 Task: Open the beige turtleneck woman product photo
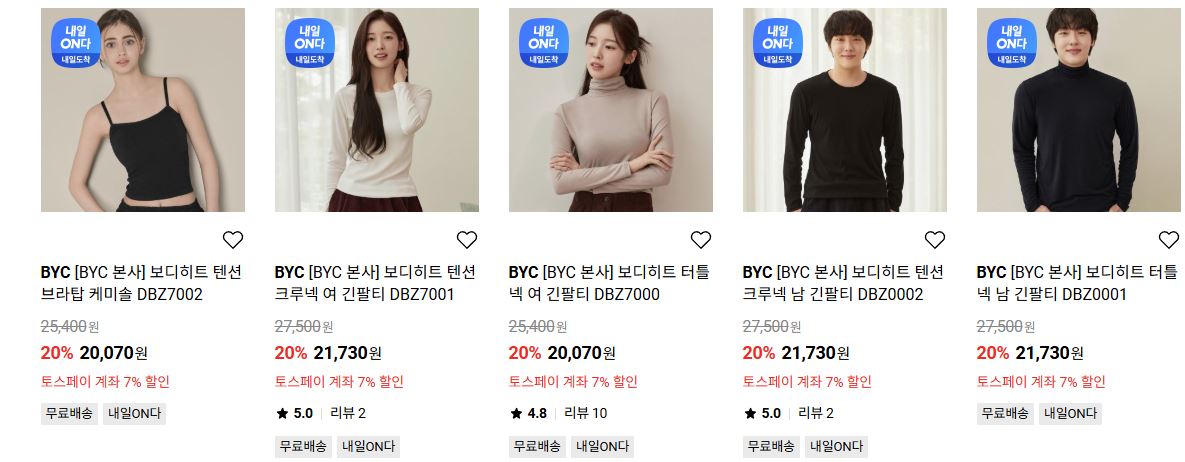pos(611,110)
